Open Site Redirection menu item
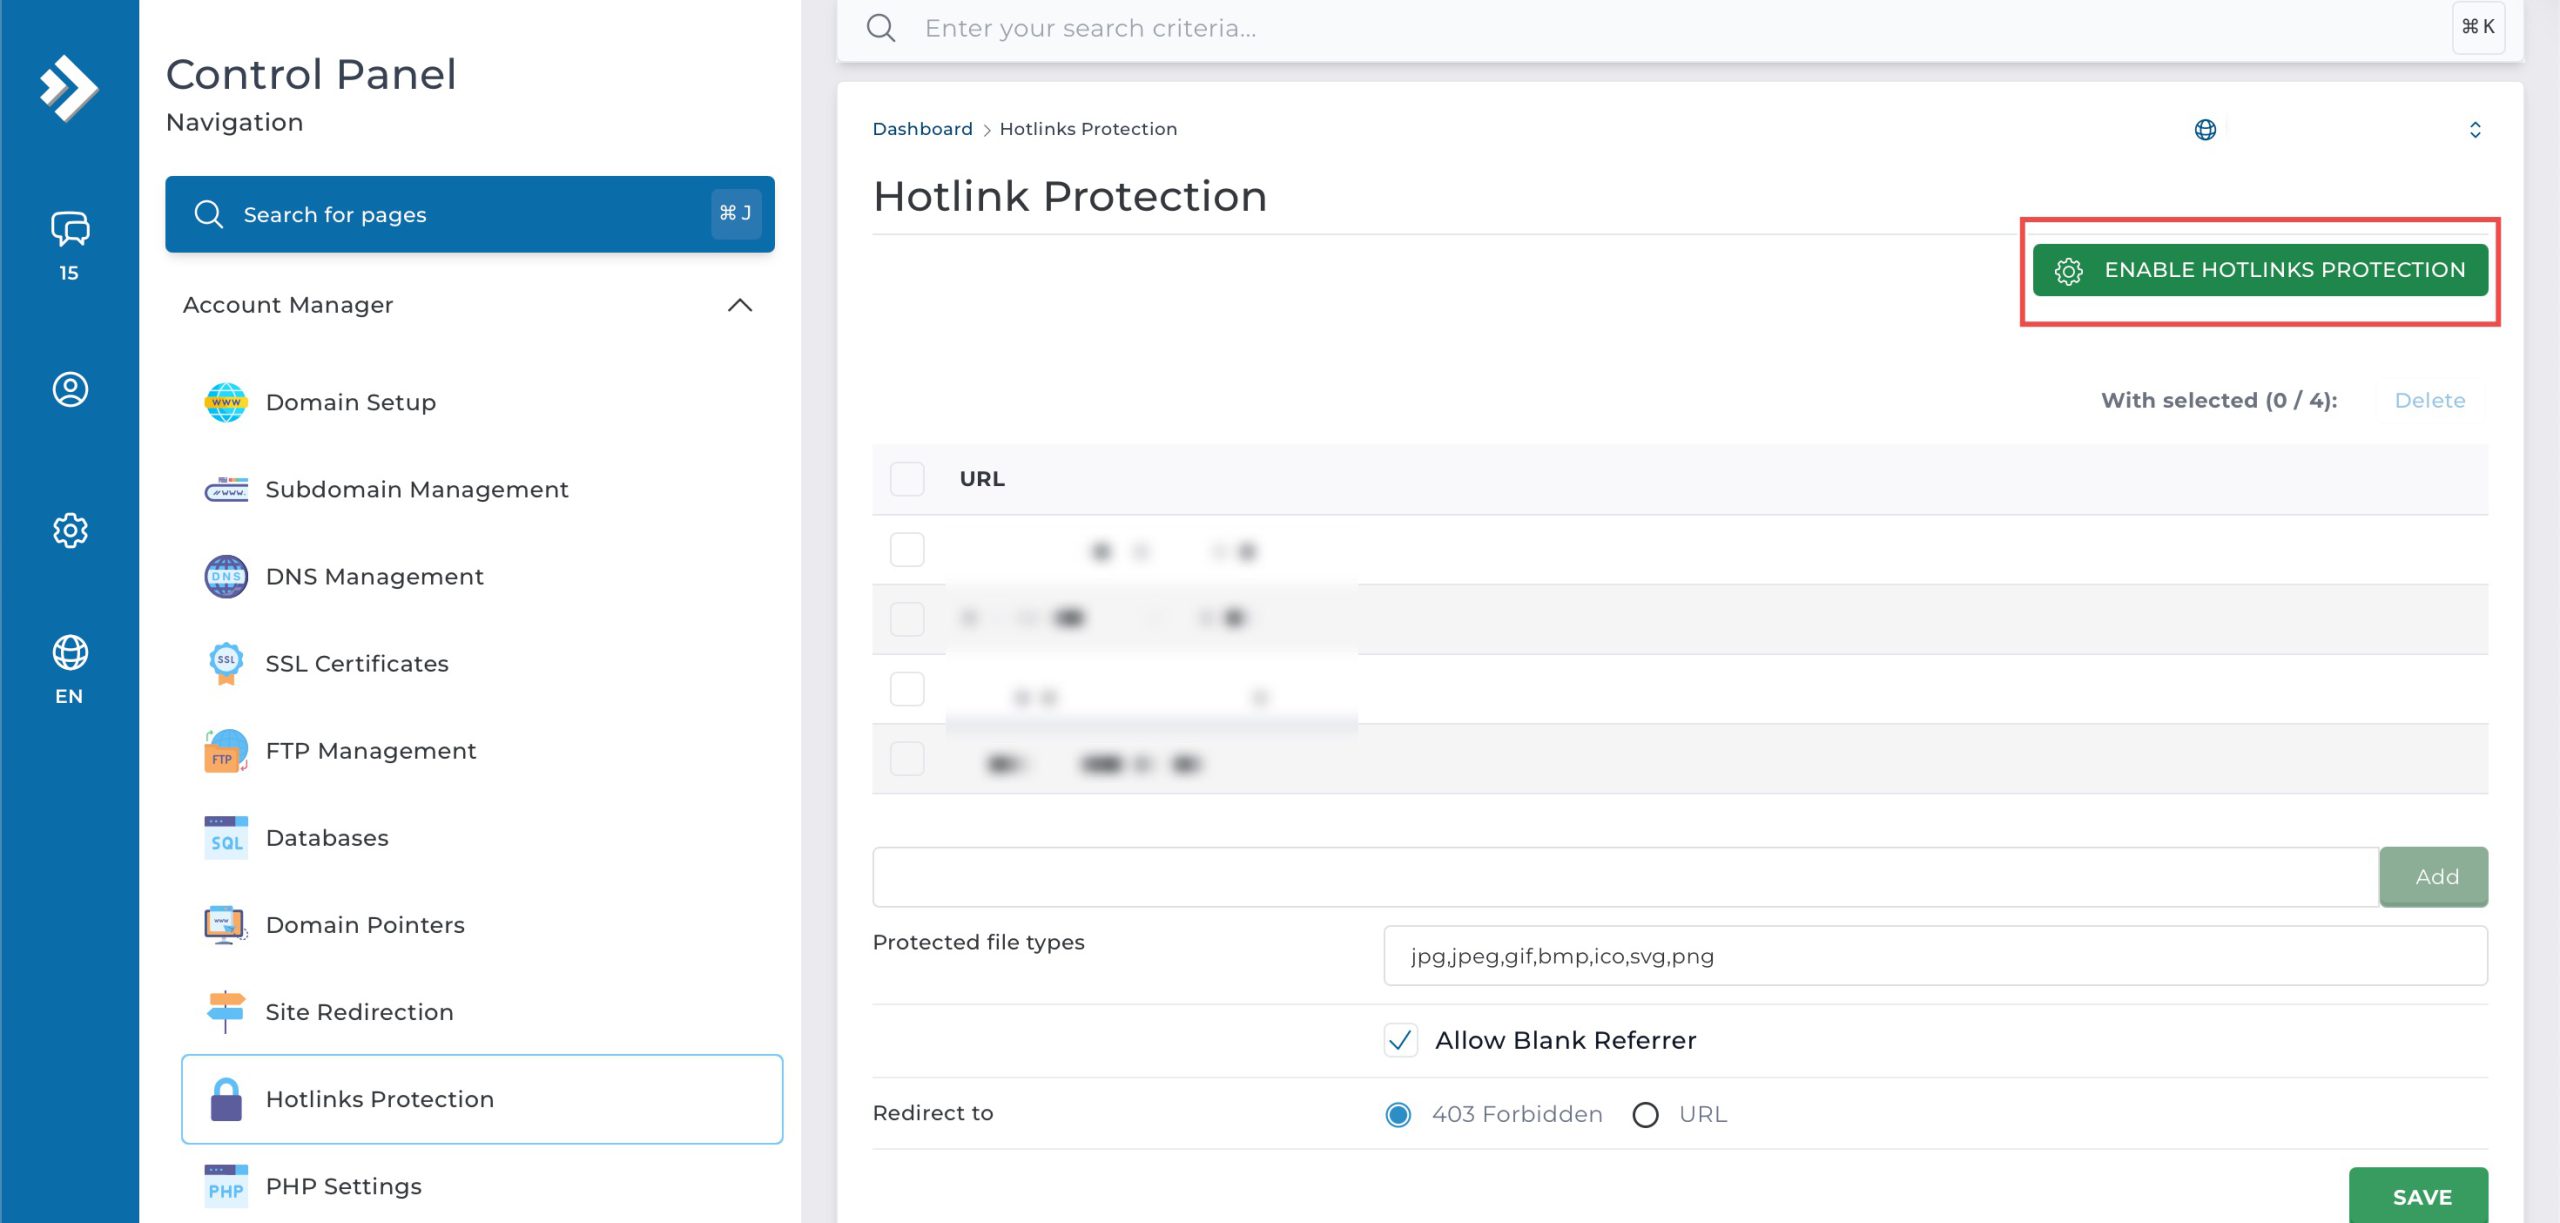The width and height of the screenshot is (2560, 1223). tap(359, 1012)
